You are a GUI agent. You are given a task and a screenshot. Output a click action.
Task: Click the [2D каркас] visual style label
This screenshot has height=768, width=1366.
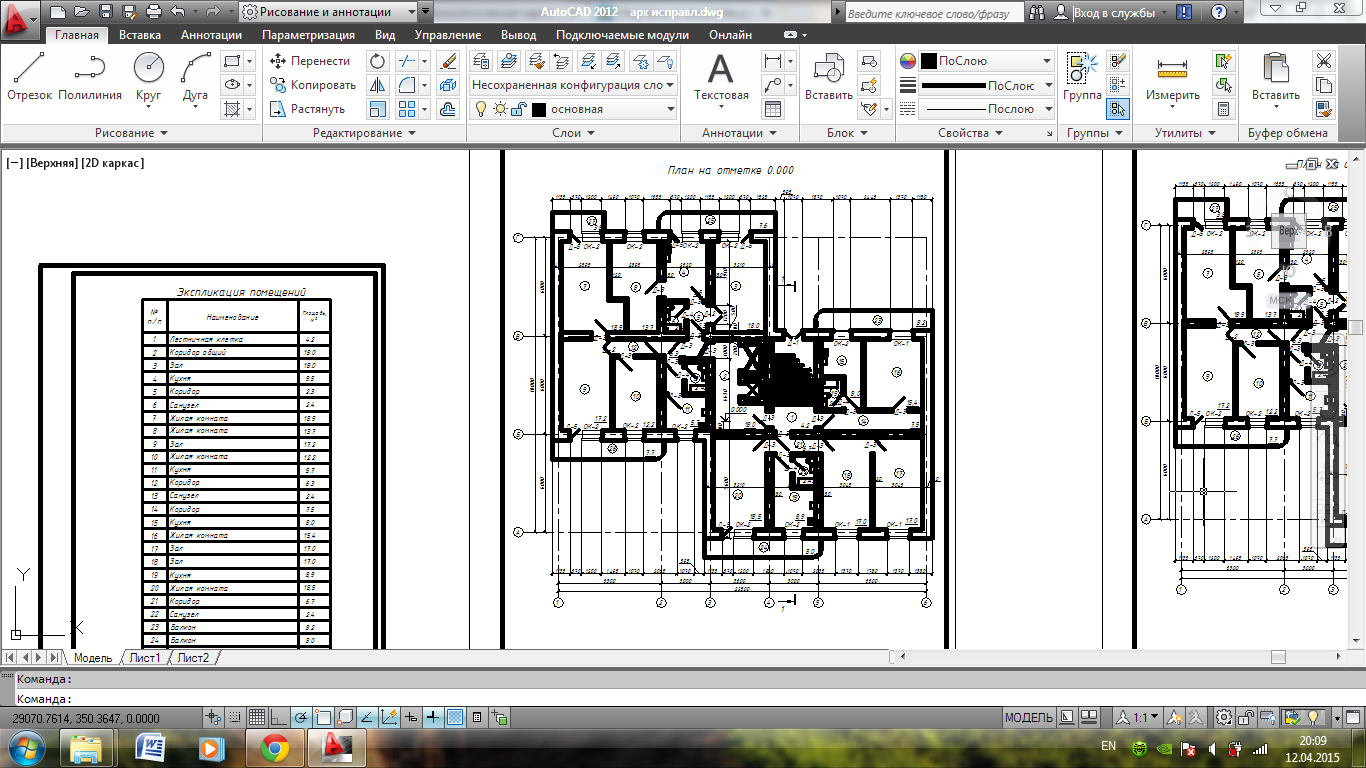tap(114, 163)
